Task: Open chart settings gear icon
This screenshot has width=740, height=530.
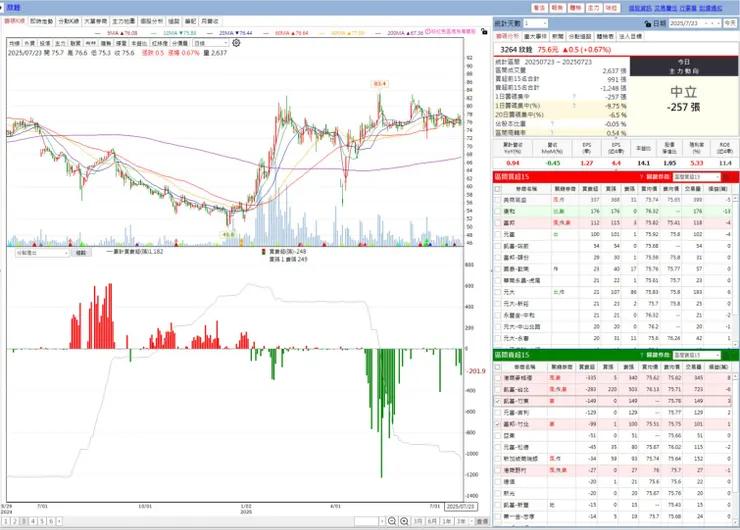Action: click(236, 43)
